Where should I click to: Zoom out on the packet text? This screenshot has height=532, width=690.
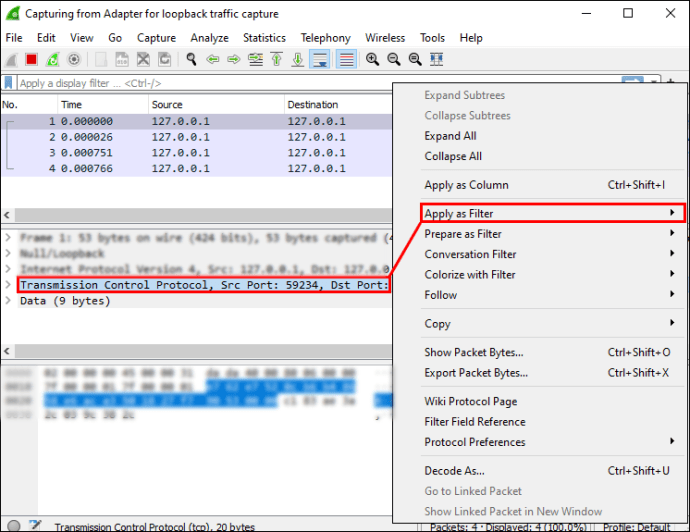(x=393, y=59)
